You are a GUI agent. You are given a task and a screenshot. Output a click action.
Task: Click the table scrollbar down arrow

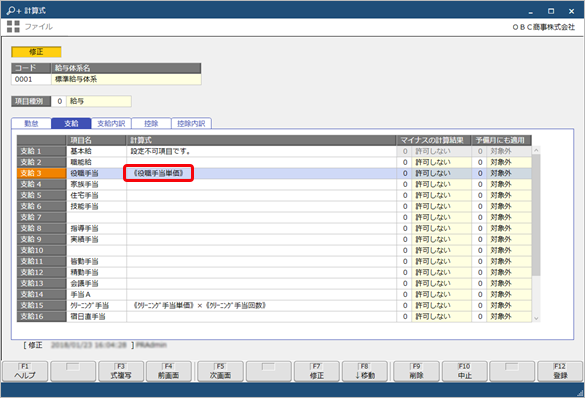536,318
